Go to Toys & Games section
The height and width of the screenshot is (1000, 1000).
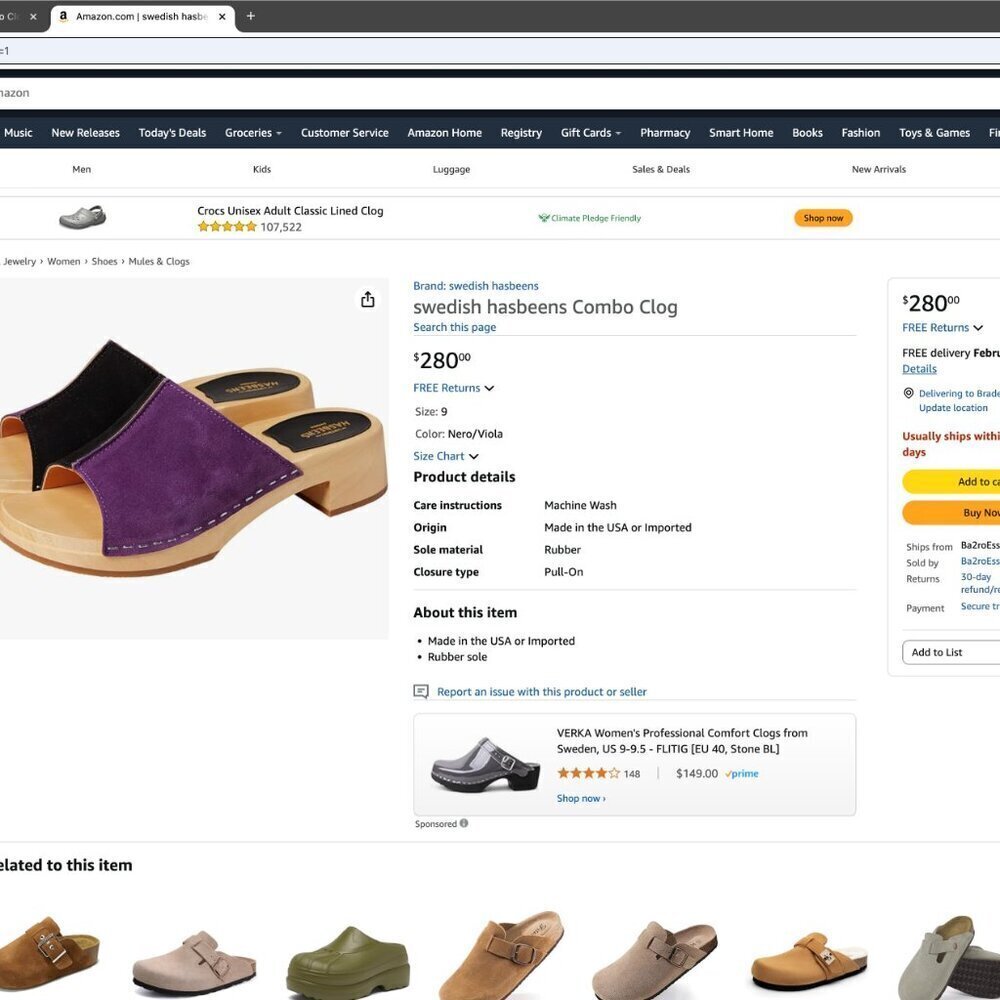[934, 133]
